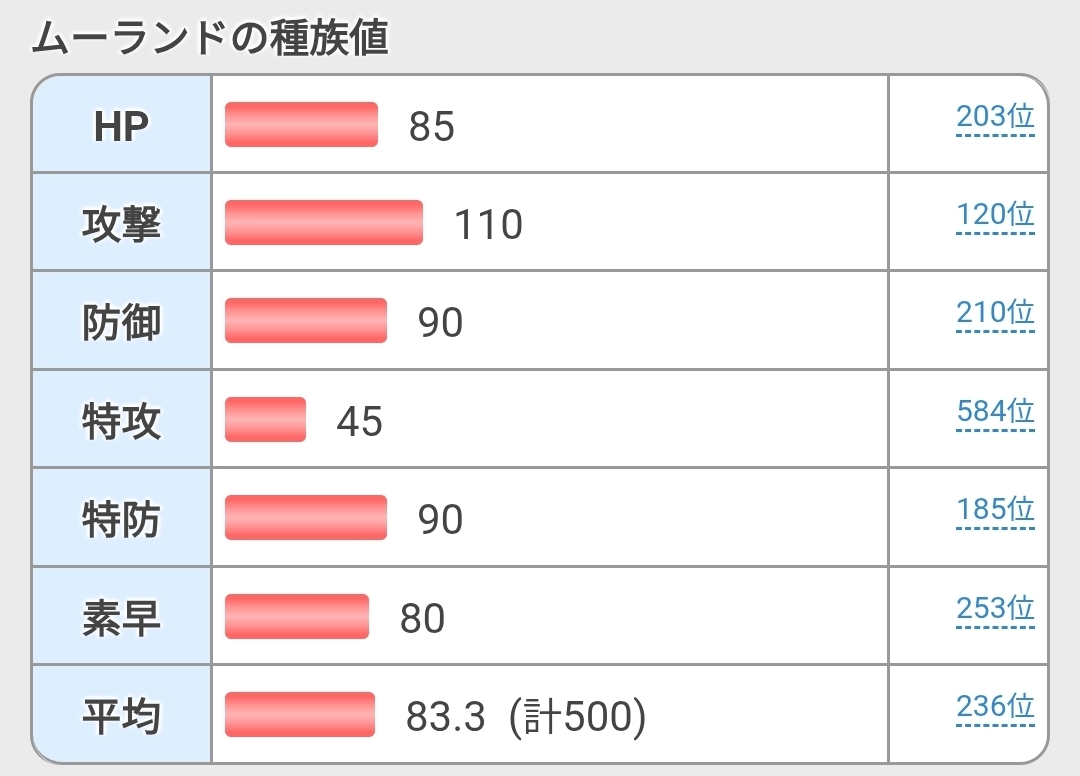Click the red 平均 stat bar

300,714
